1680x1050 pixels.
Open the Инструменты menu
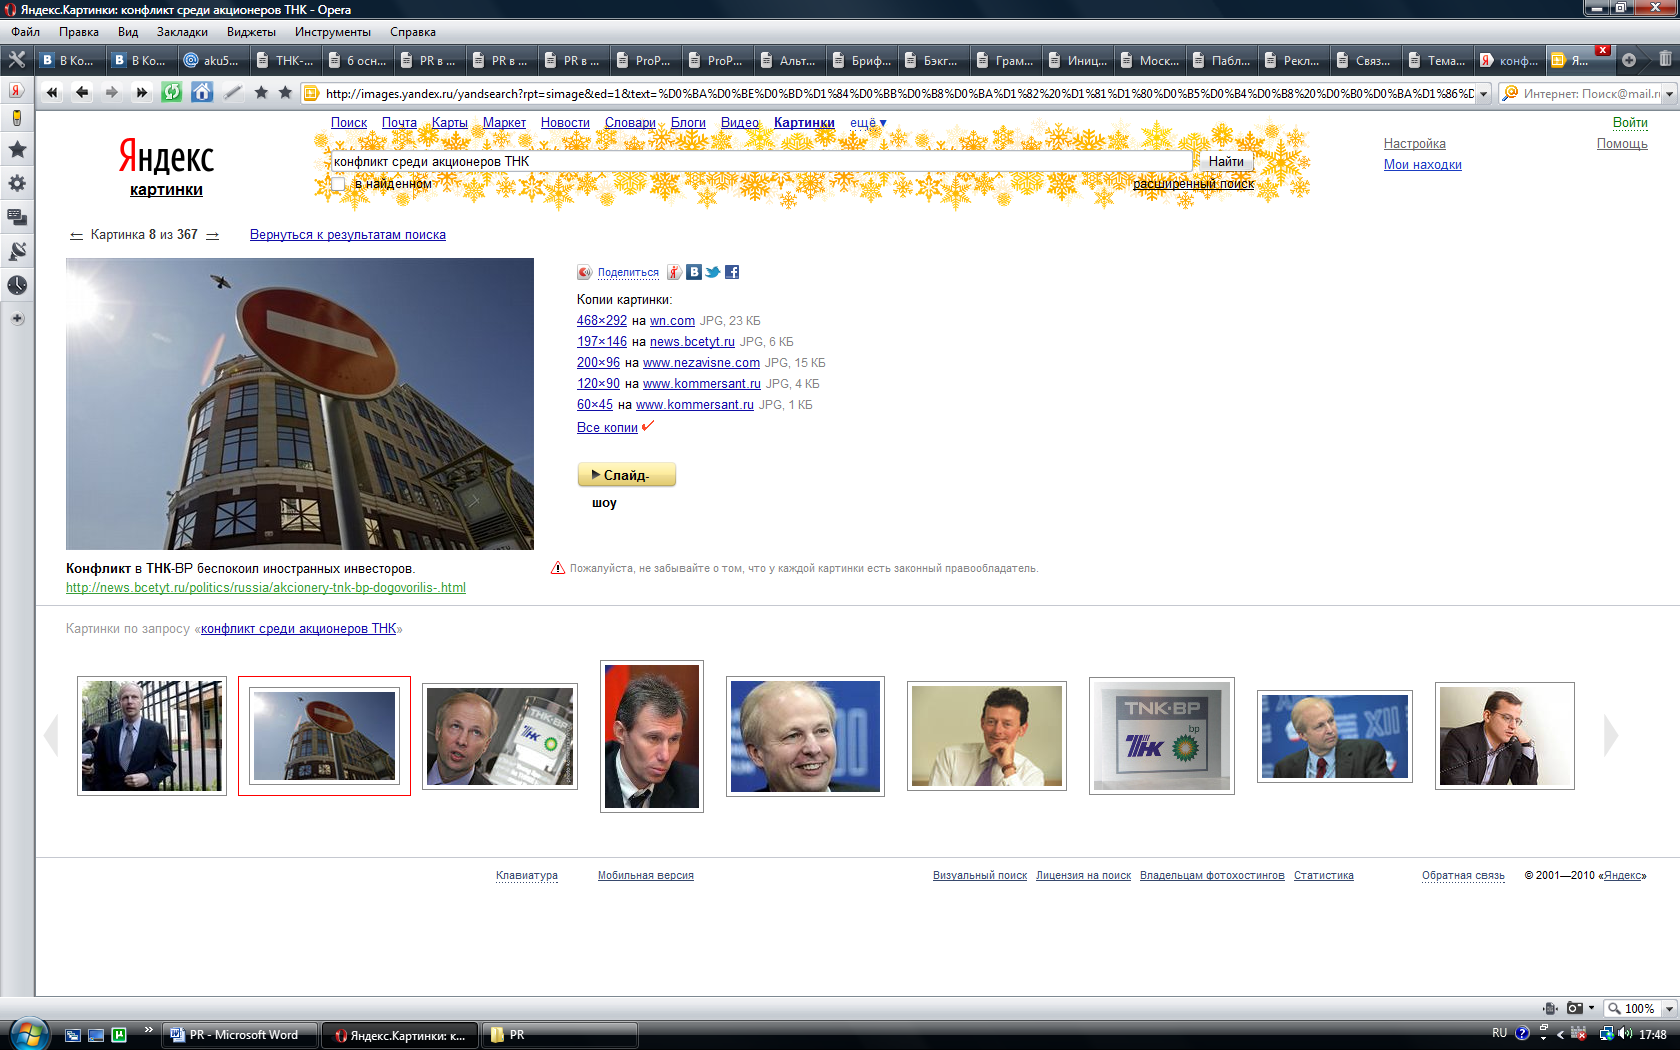click(x=333, y=32)
